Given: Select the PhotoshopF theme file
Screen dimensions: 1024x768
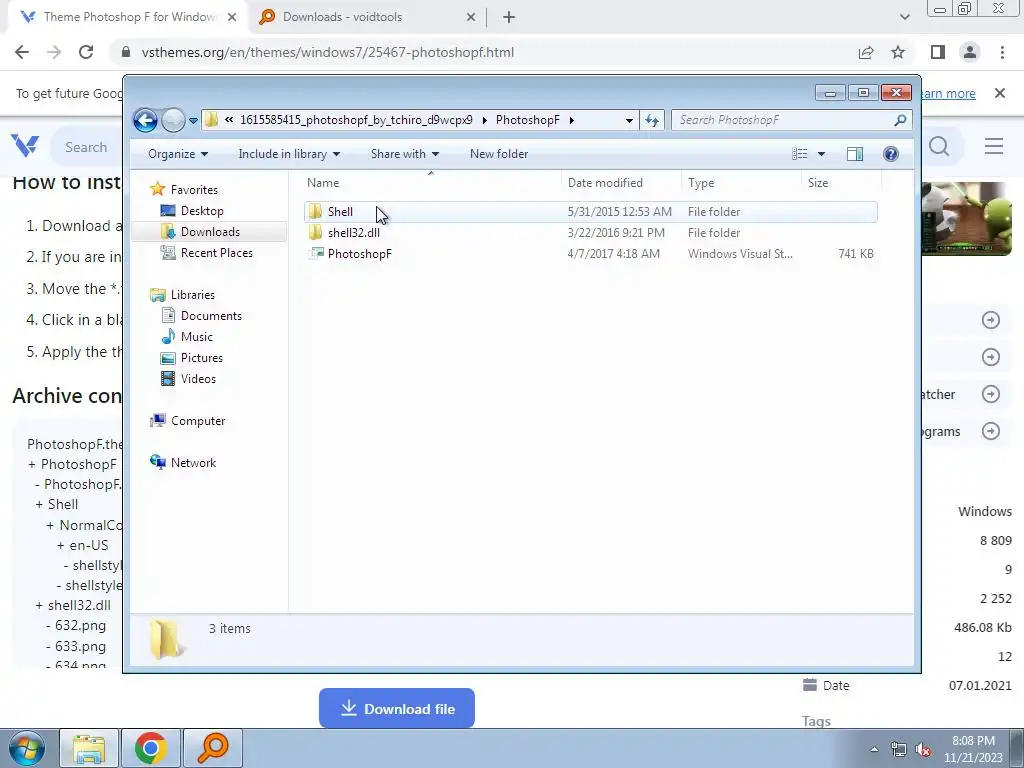Looking at the screenshot, I should coord(590,253).
